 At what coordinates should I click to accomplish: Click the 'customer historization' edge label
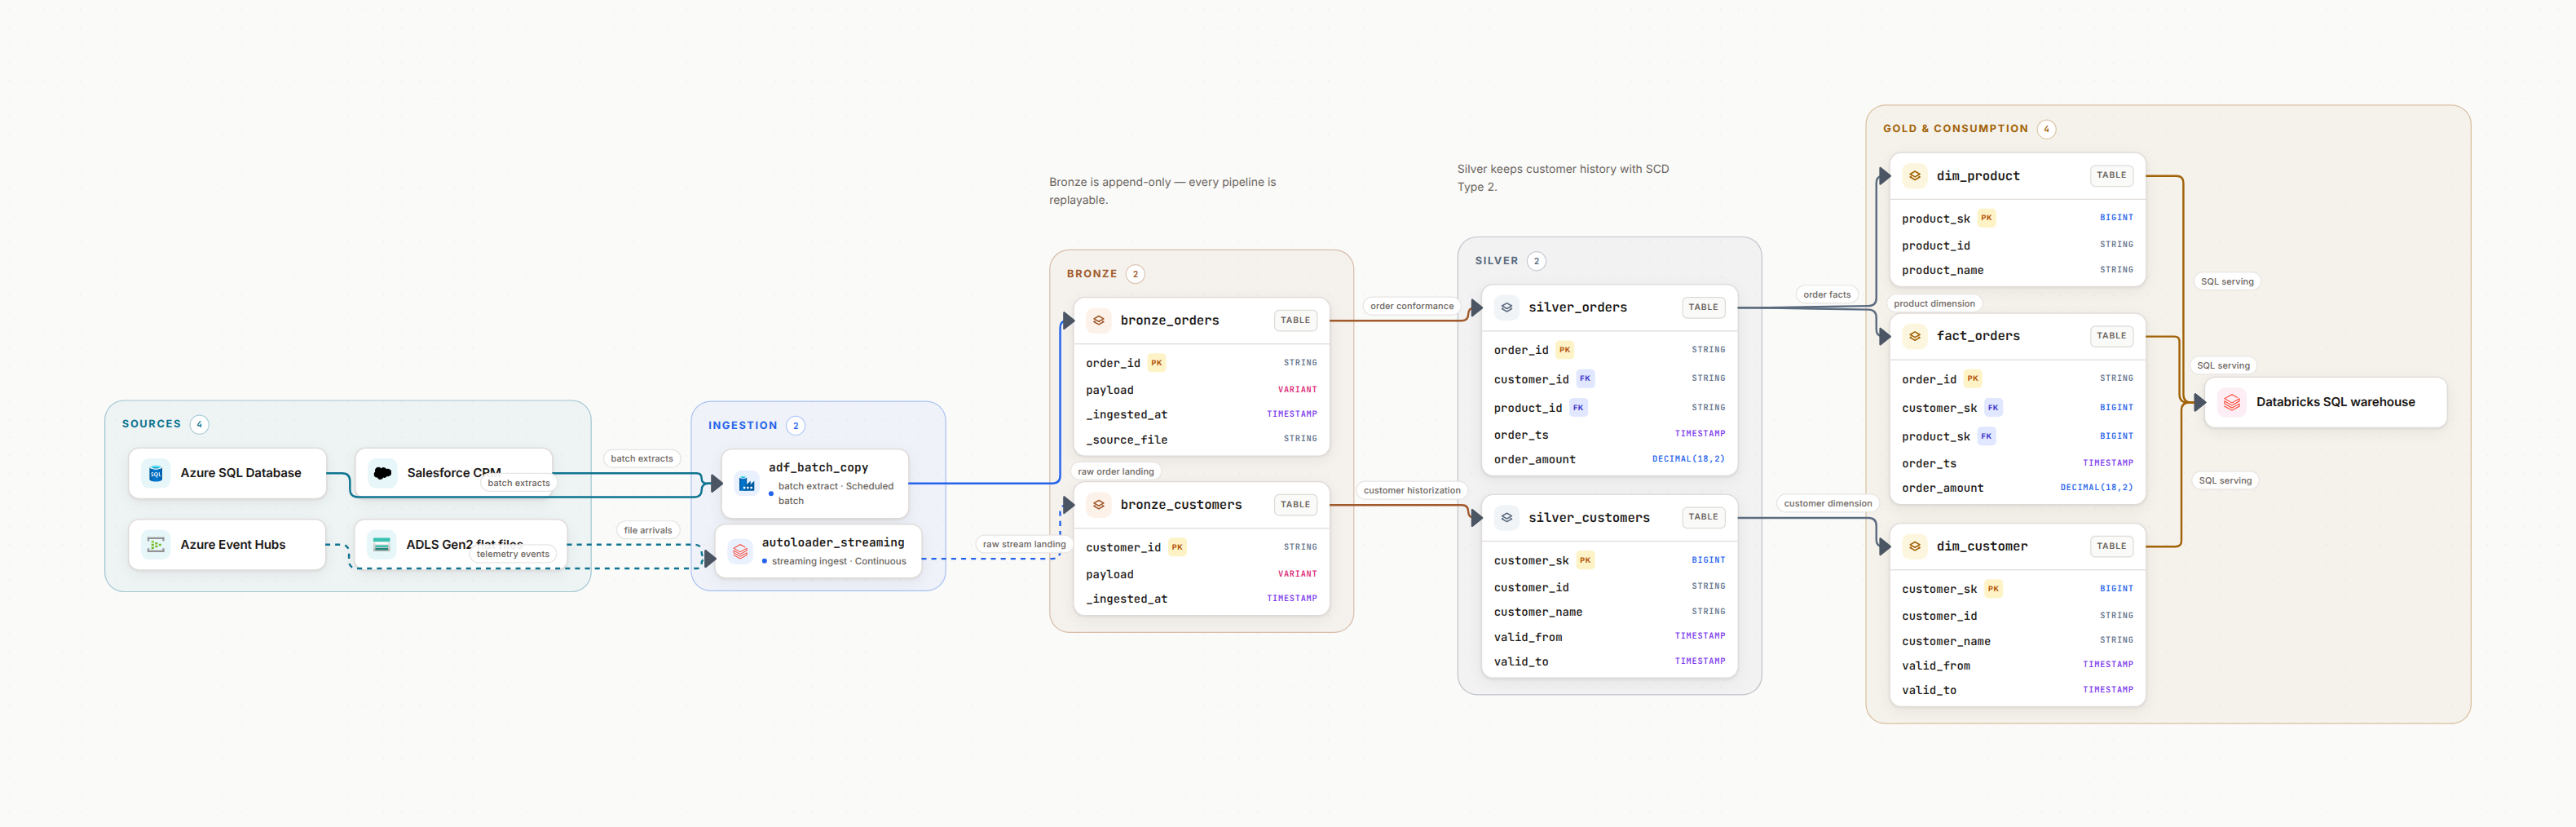(x=1412, y=491)
